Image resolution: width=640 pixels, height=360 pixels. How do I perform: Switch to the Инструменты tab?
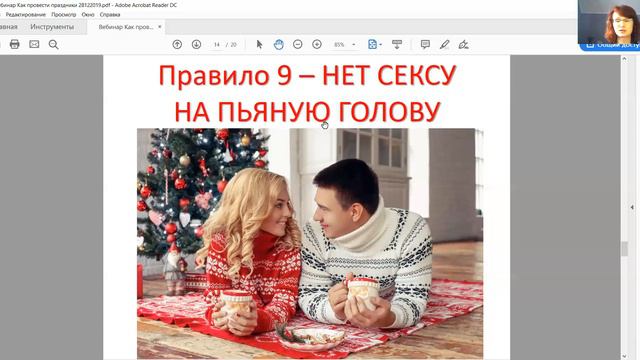click(x=52, y=27)
